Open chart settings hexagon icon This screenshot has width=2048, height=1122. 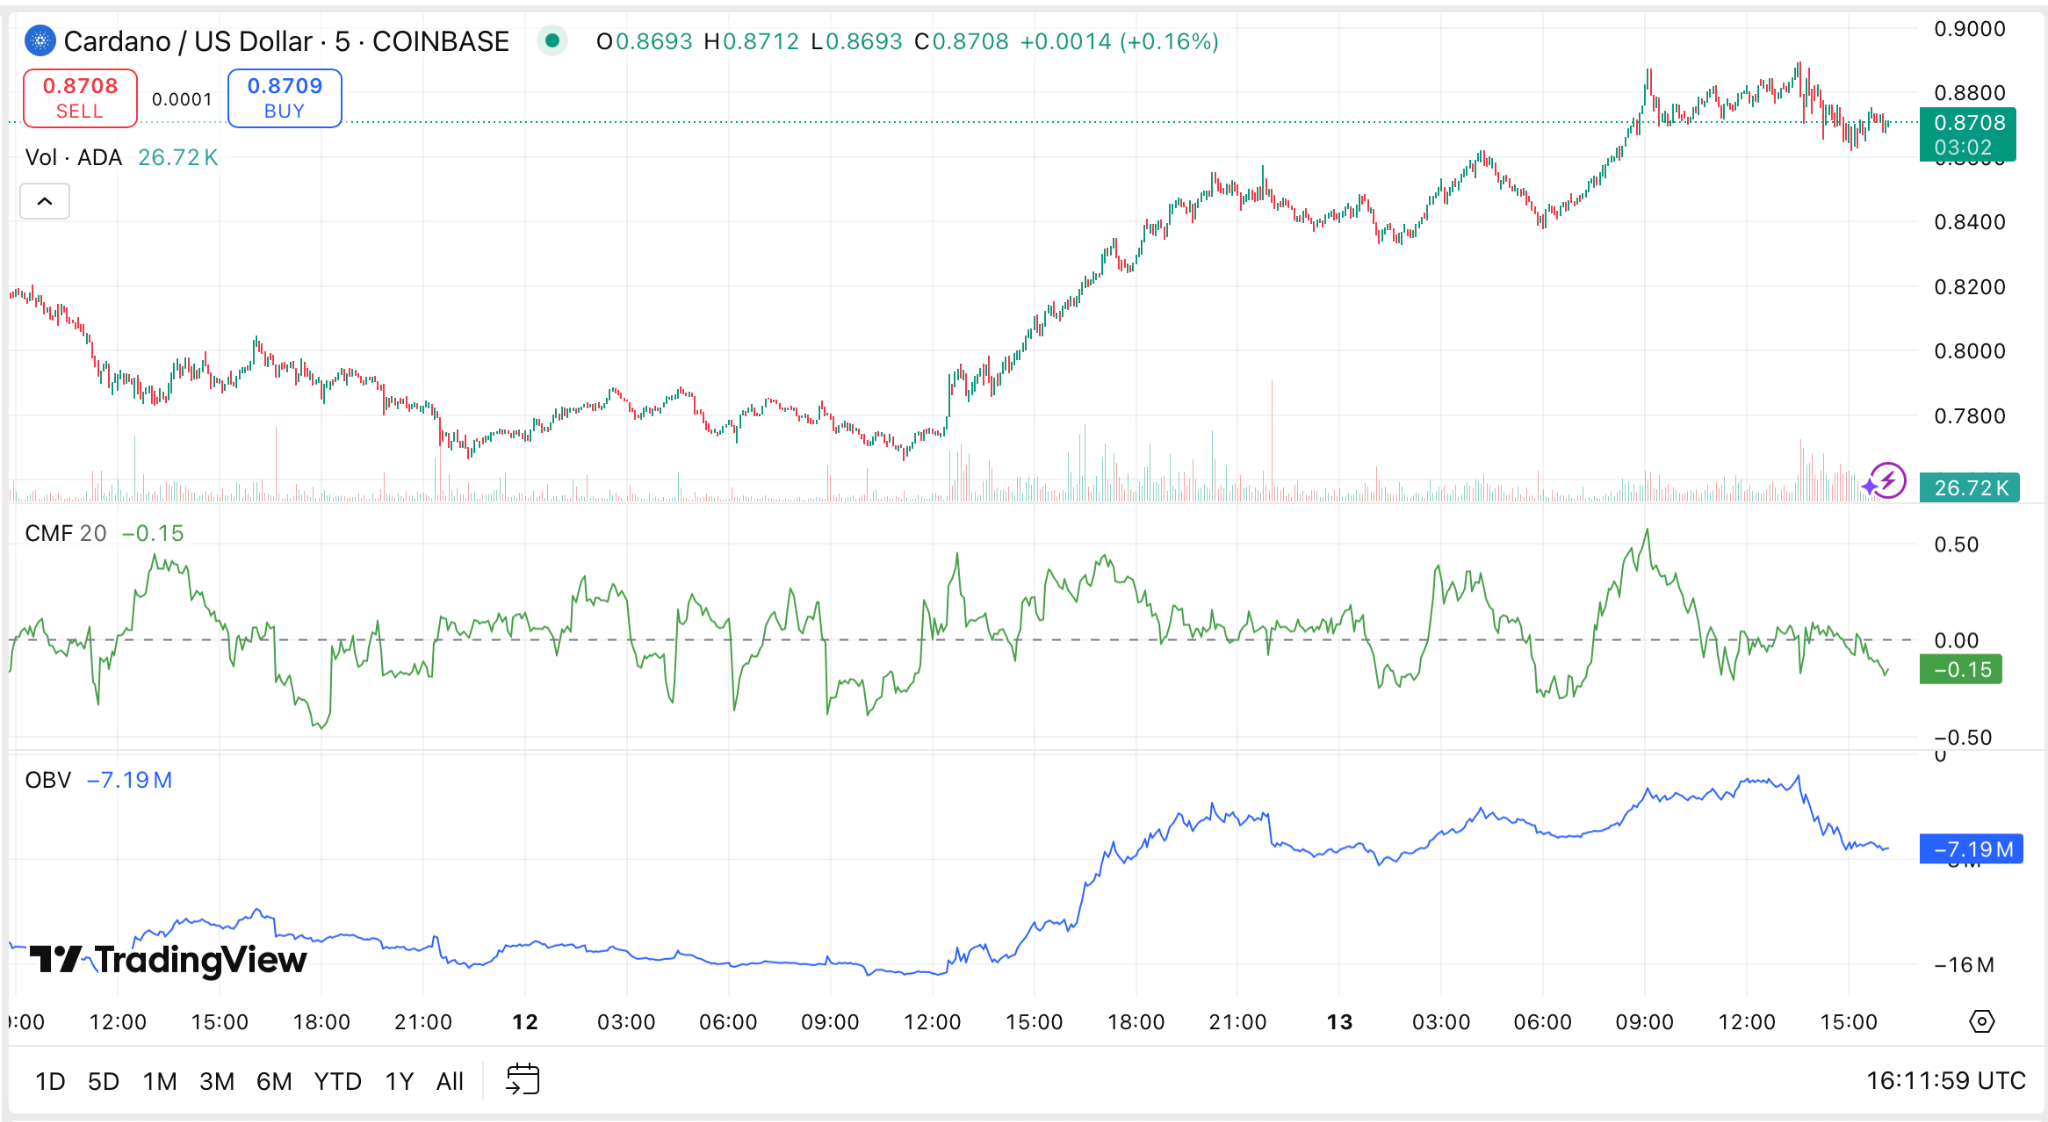coord(1981,1021)
